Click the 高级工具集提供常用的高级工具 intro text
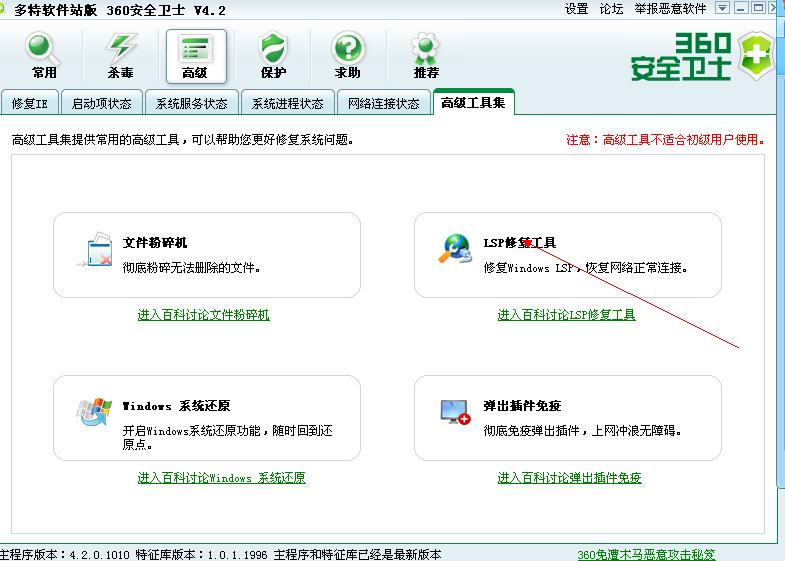This screenshot has height=561, width=785. (183, 140)
